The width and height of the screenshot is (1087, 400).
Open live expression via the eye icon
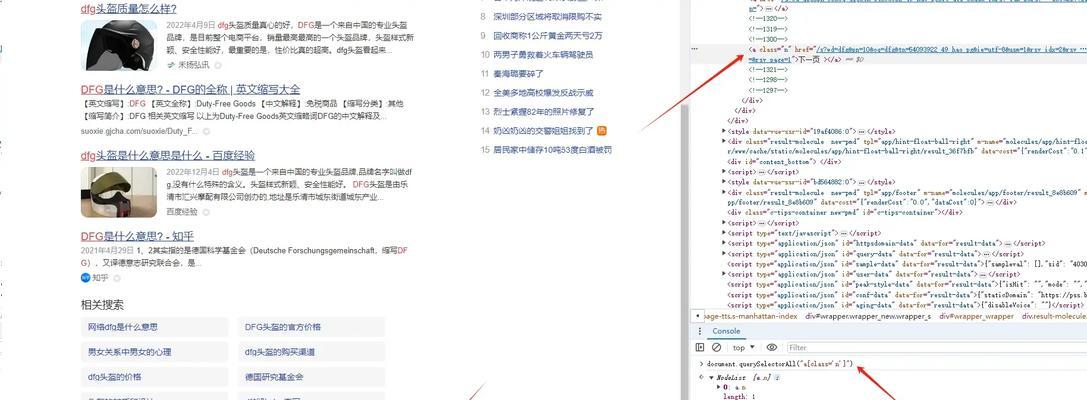[x=772, y=347]
